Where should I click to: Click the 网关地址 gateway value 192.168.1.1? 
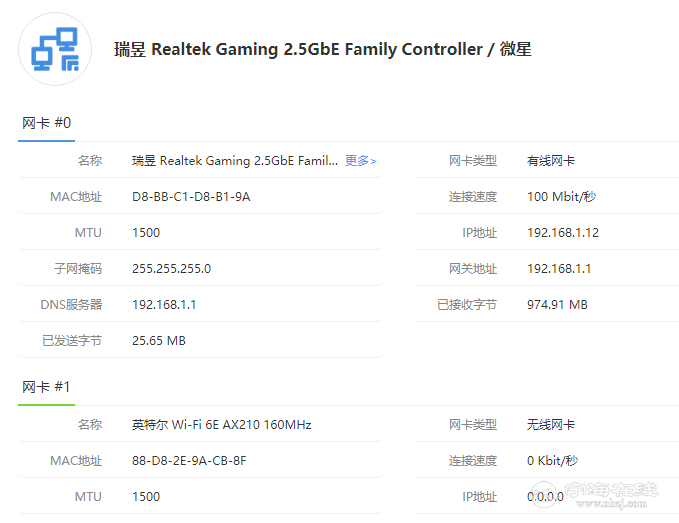[559, 269]
